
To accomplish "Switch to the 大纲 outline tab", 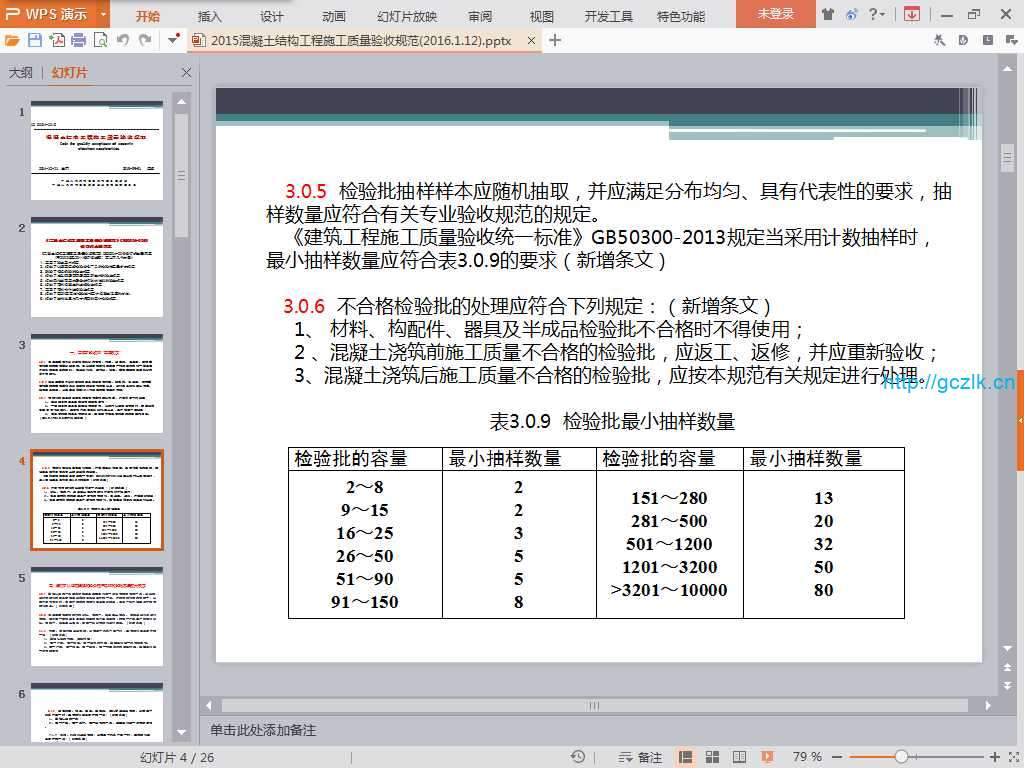I will 21,73.
